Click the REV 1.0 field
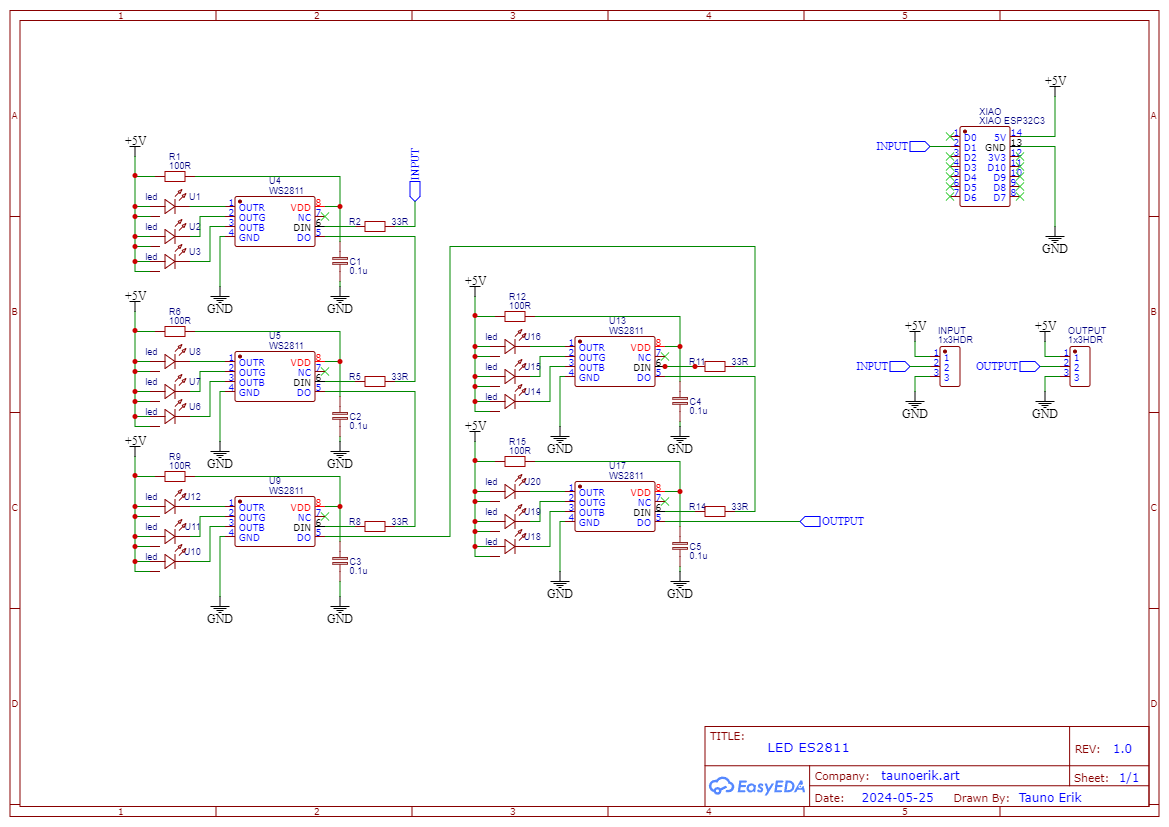Image resolution: width=1169 pixels, height=827 pixels. pyautogui.click(x=1122, y=749)
